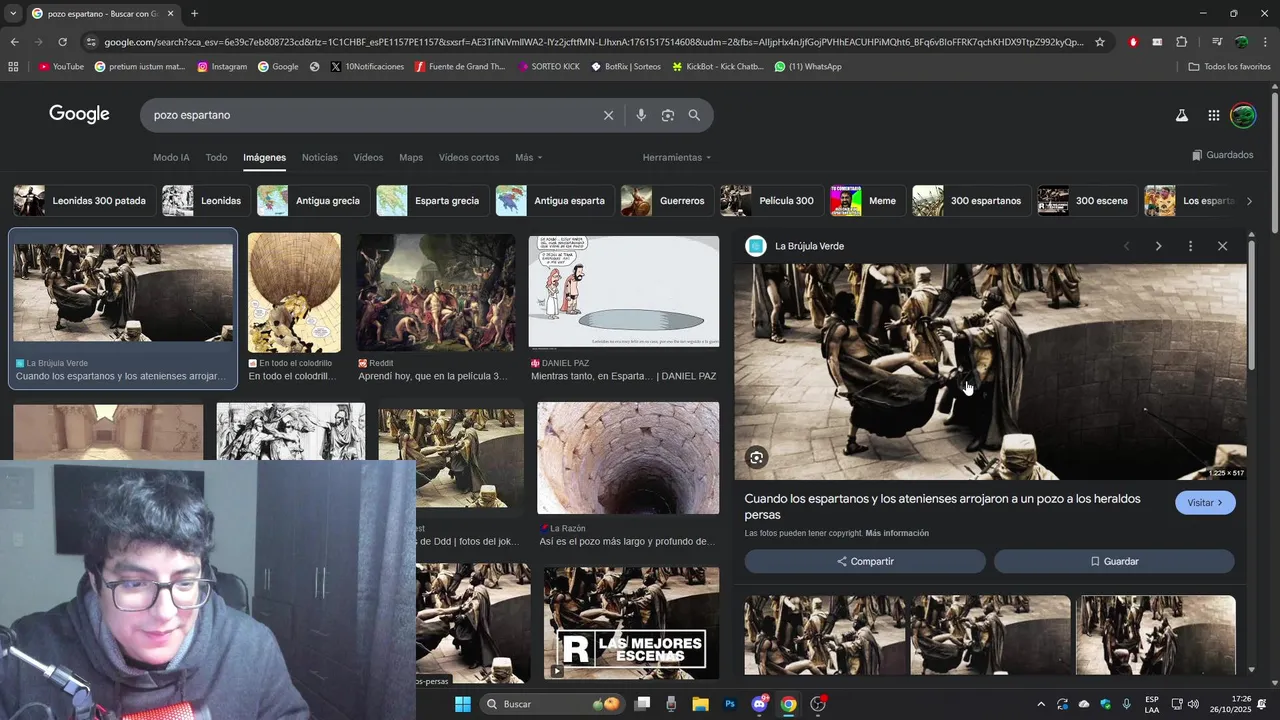Viewport: 1280px width, 720px height.
Task: Open volume control in system tray
Action: coord(1193,704)
